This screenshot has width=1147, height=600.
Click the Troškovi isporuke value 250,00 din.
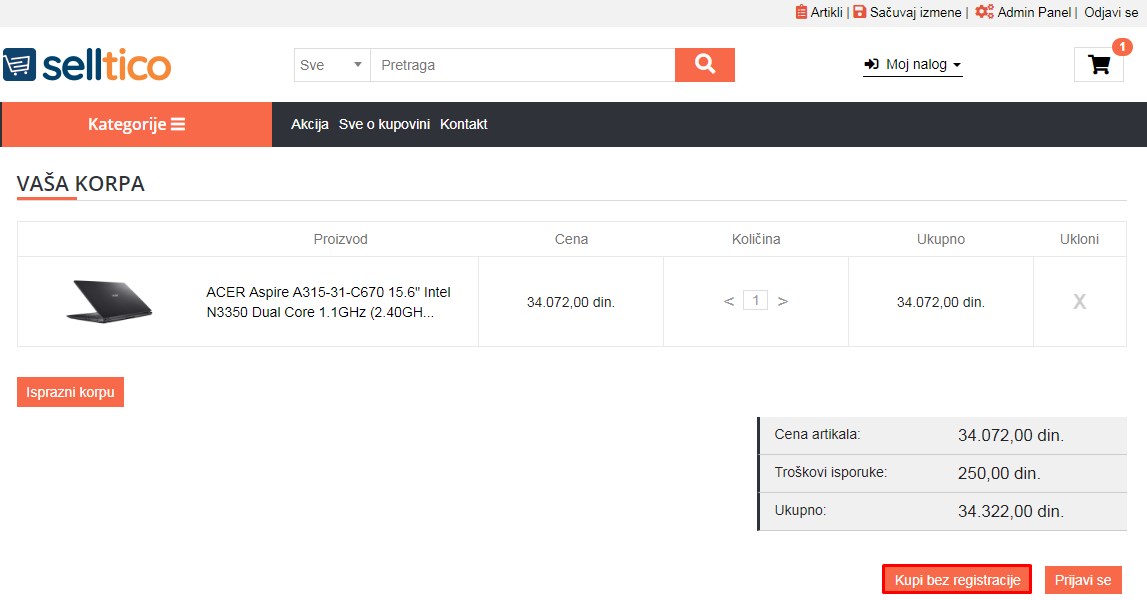click(x=999, y=473)
